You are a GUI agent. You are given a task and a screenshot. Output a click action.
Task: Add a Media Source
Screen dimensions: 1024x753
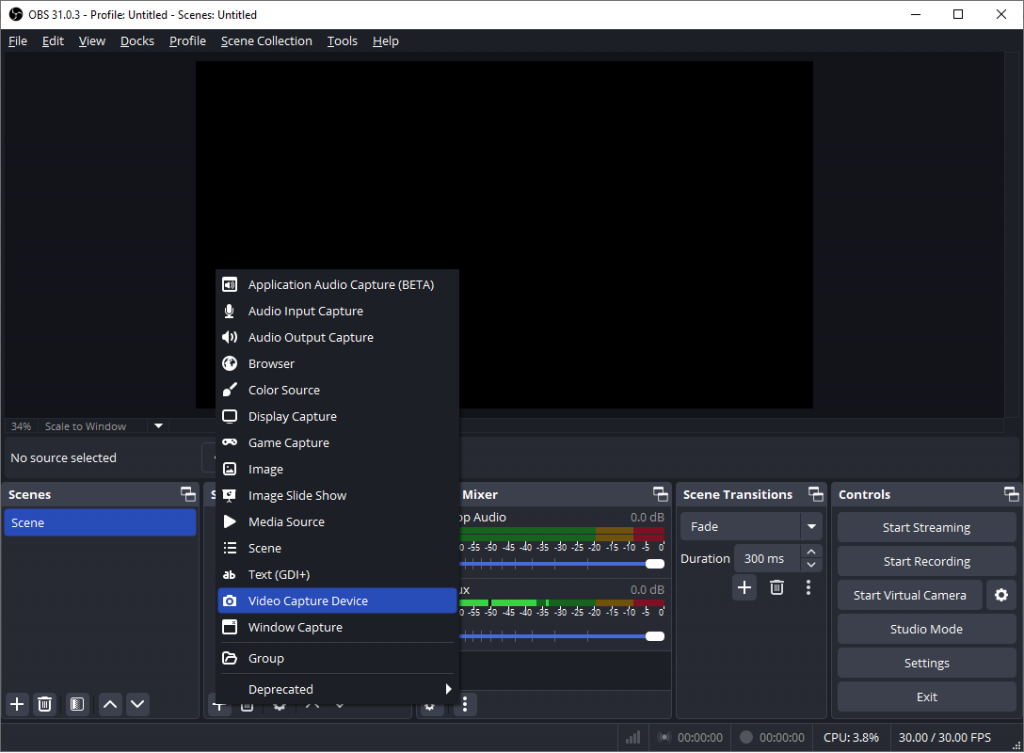point(337,522)
